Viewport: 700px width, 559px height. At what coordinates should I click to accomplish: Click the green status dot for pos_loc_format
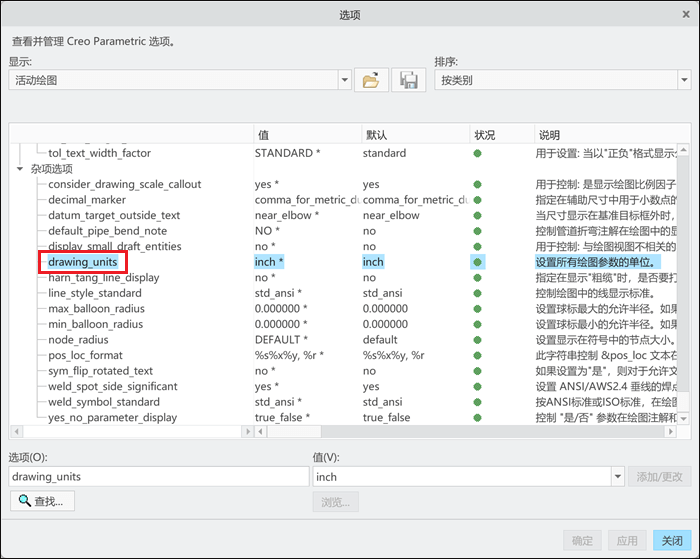(477, 355)
